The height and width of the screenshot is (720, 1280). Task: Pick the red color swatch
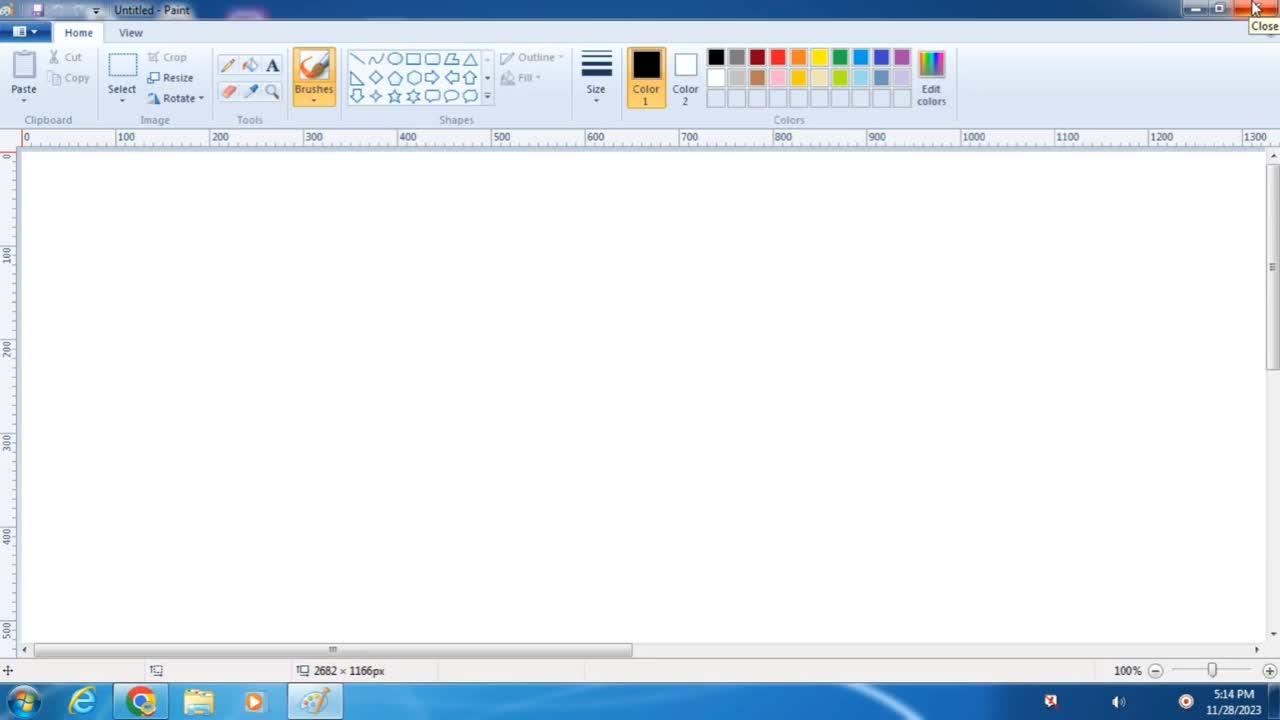tap(778, 58)
